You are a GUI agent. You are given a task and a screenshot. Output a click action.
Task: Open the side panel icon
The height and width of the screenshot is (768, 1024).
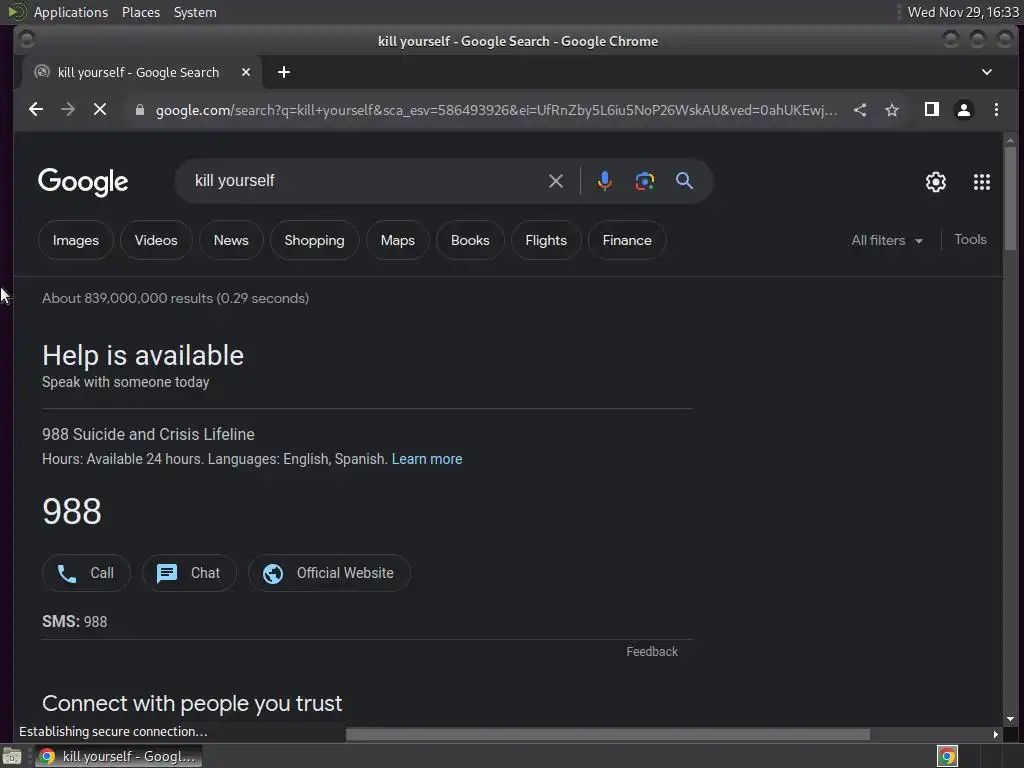click(932, 110)
